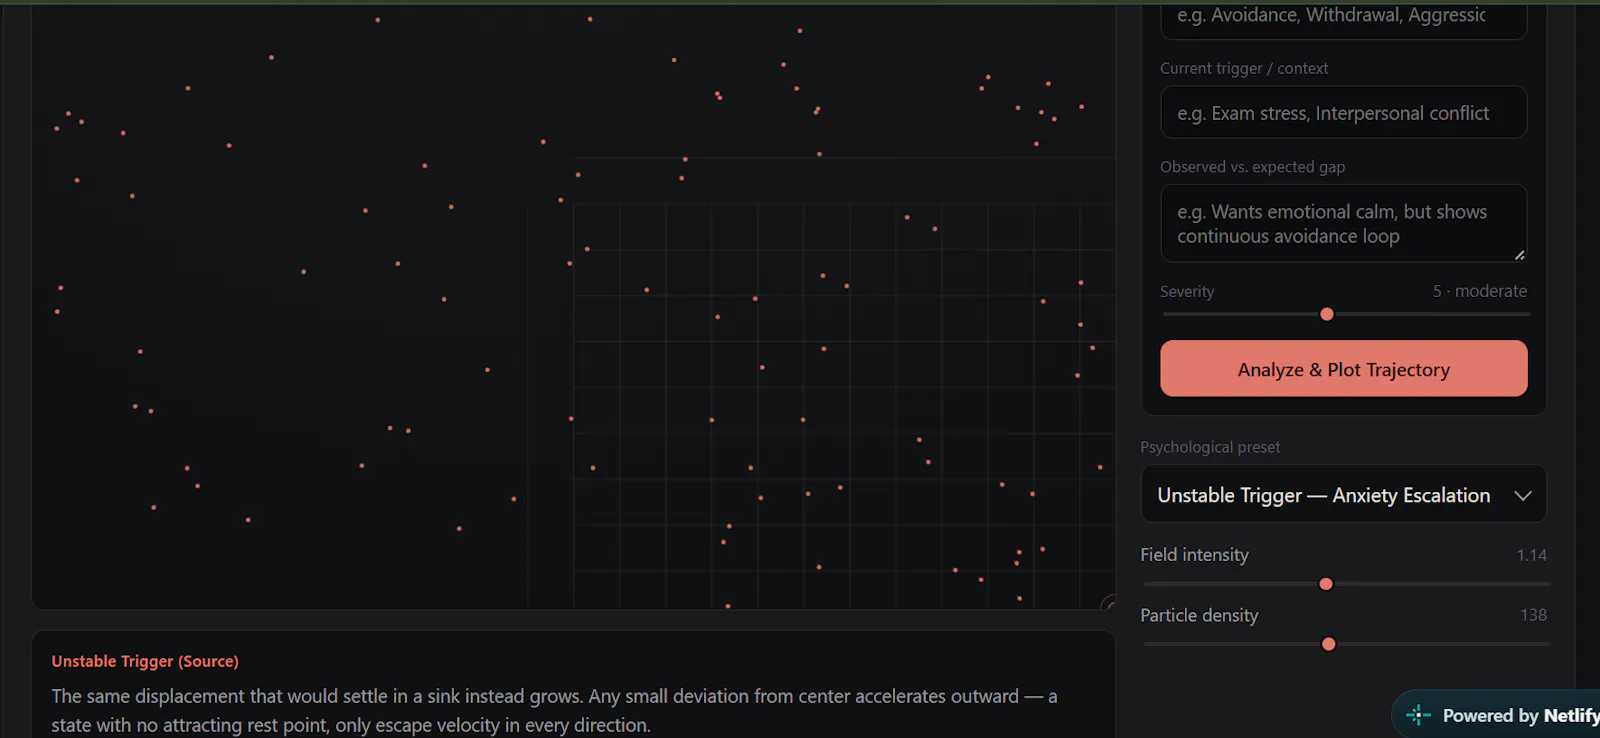The height and width of the screenshot is (738, 1600).
Task: Click the '5 · moderate' severity value
Action: 1479,291
